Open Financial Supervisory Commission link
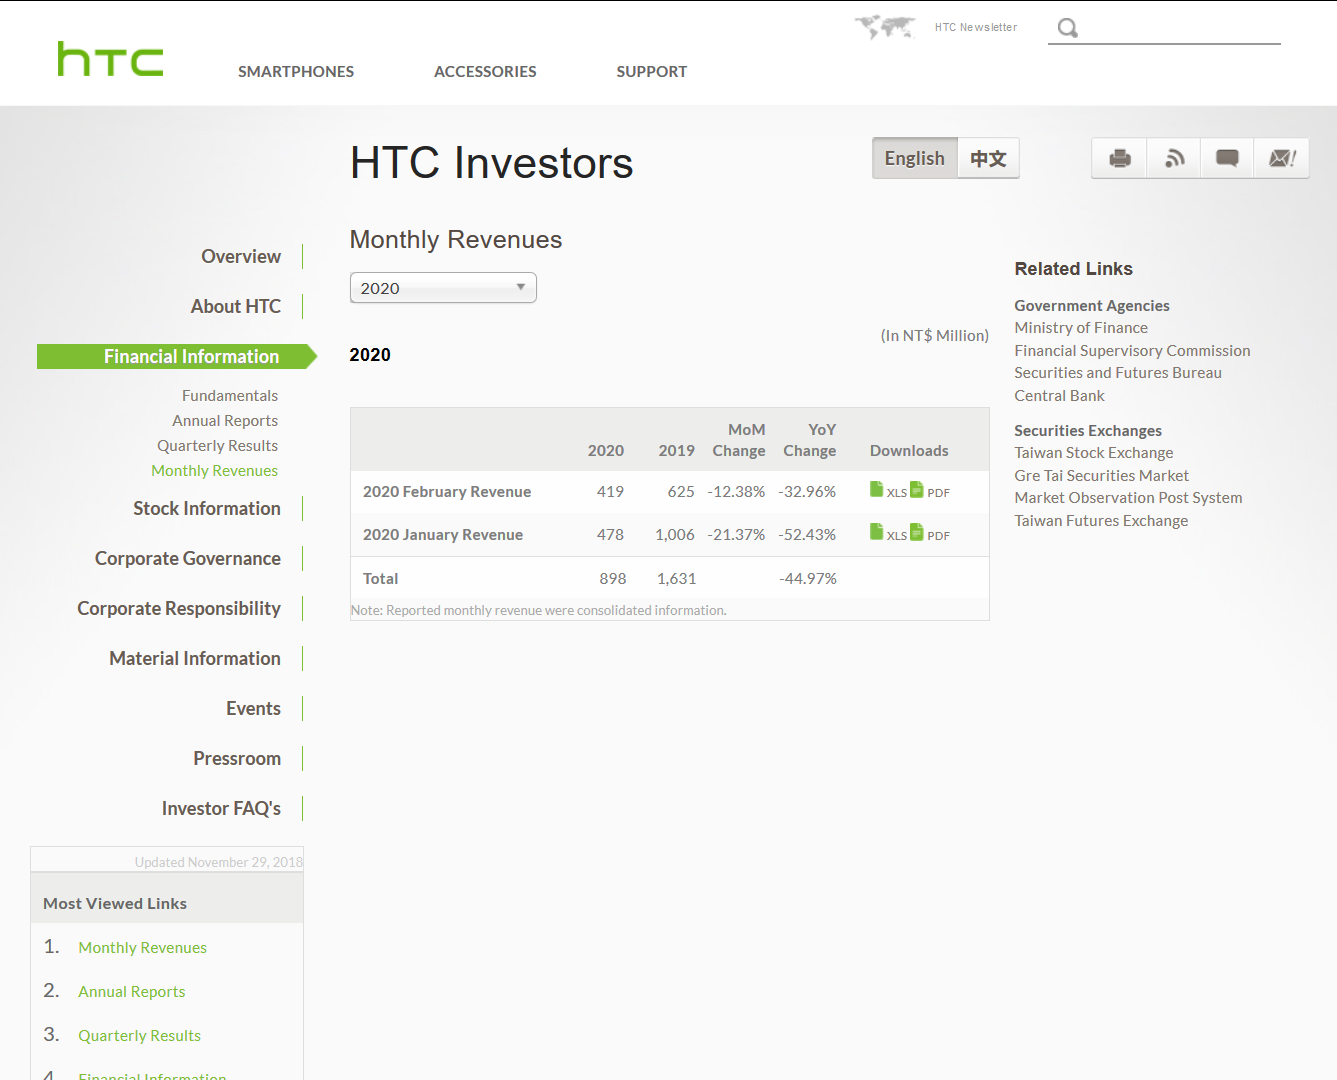The width and height of the screenshot is (1337, 1080). (1132, 351)
